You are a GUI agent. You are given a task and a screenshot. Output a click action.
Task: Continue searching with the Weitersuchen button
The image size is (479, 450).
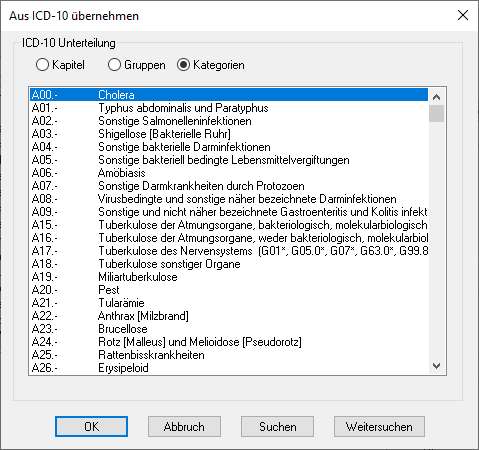point(379,426)
